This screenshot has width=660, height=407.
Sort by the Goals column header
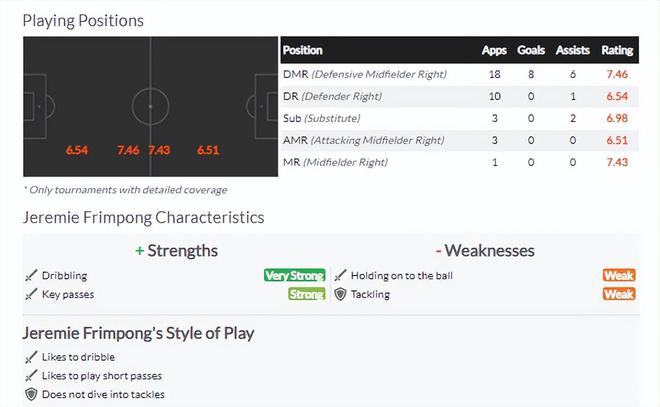tap(531, 50)
